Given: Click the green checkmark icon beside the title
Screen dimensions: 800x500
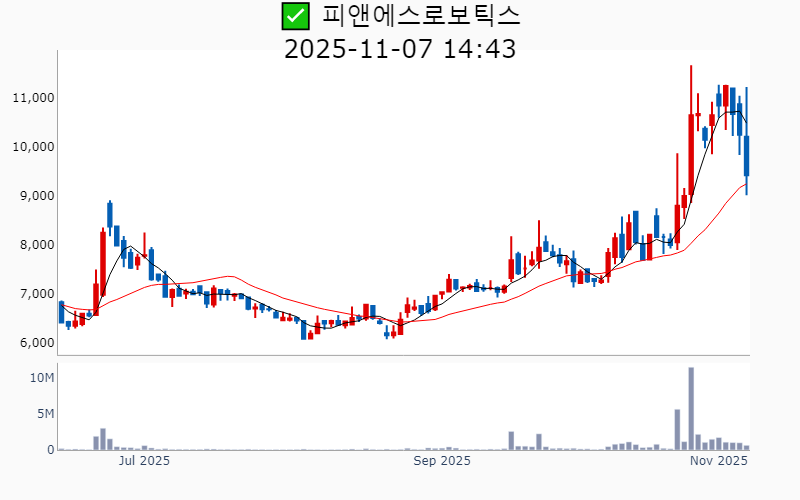Looking at the screenshot, I should pos(294,16).
